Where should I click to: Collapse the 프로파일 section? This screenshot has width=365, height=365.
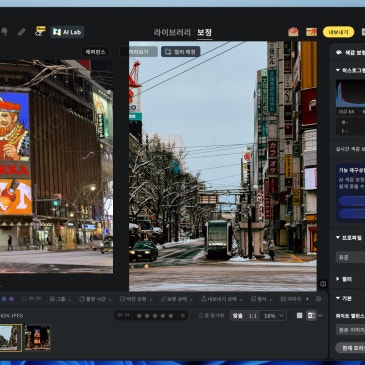point(338,237)
